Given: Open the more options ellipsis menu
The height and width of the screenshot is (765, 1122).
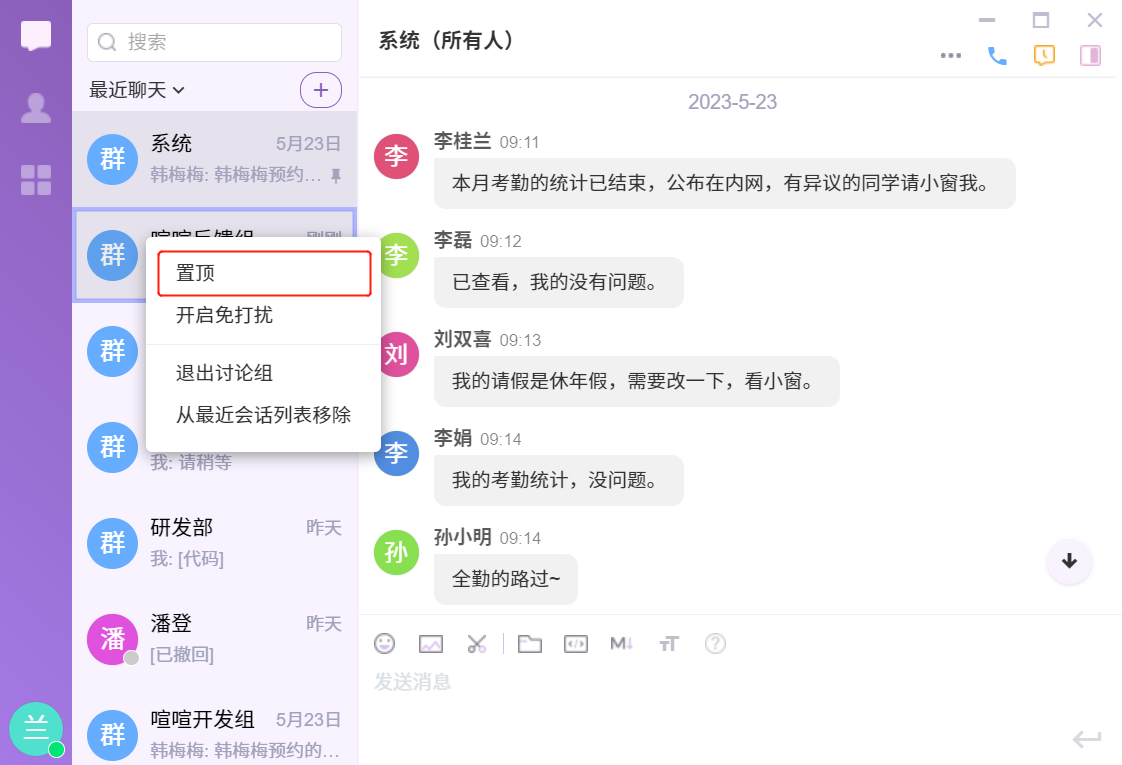Looking at the screenshot, I should [951, 56].
